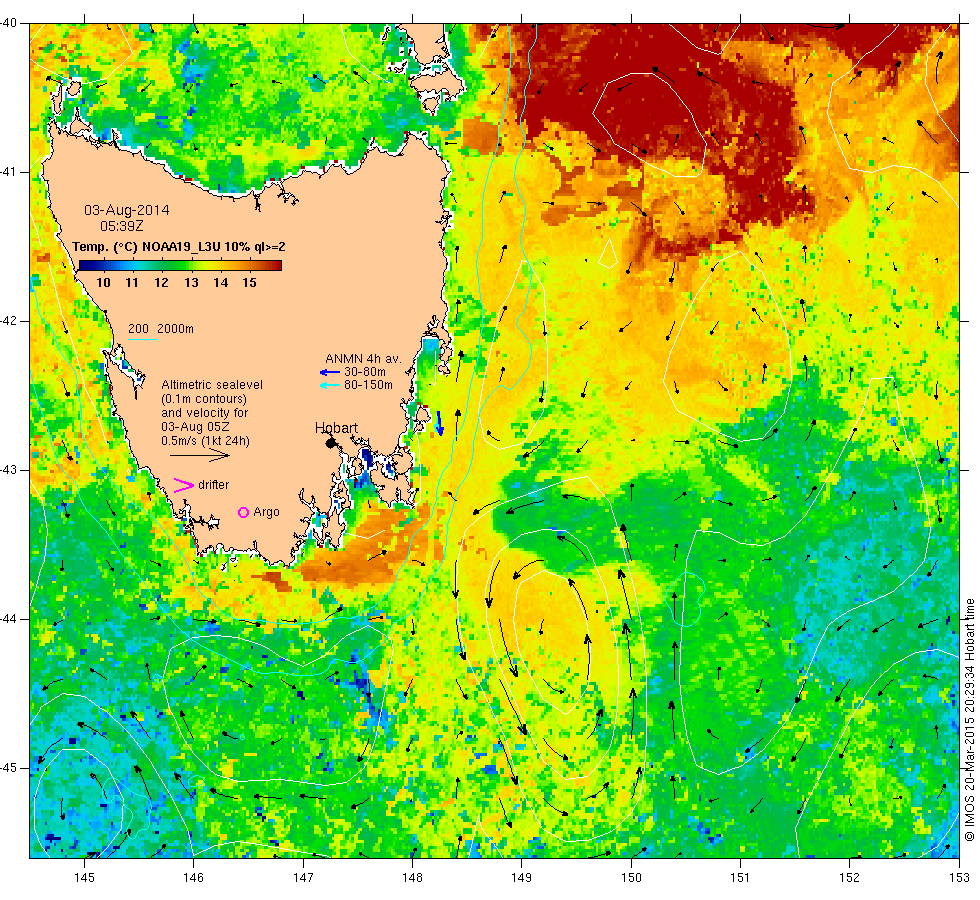Viewport: 980px width, 900px height.
Task: Click the 'Argo' legend label
Action: pos(266,512)
